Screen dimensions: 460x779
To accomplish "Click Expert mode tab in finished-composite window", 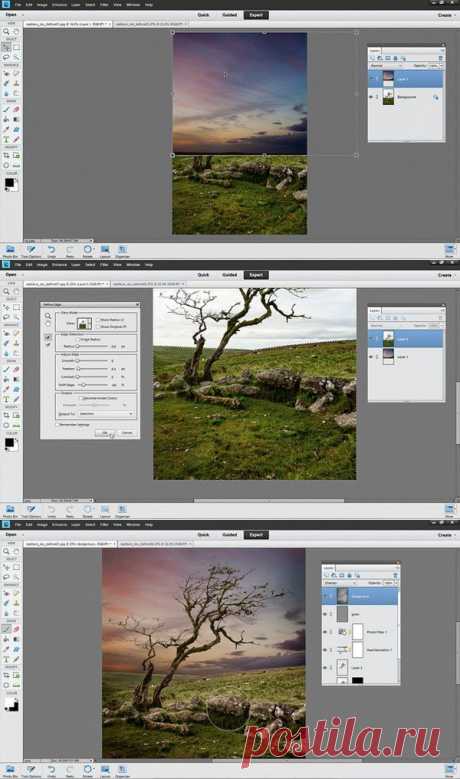I will tap(256, 535).
